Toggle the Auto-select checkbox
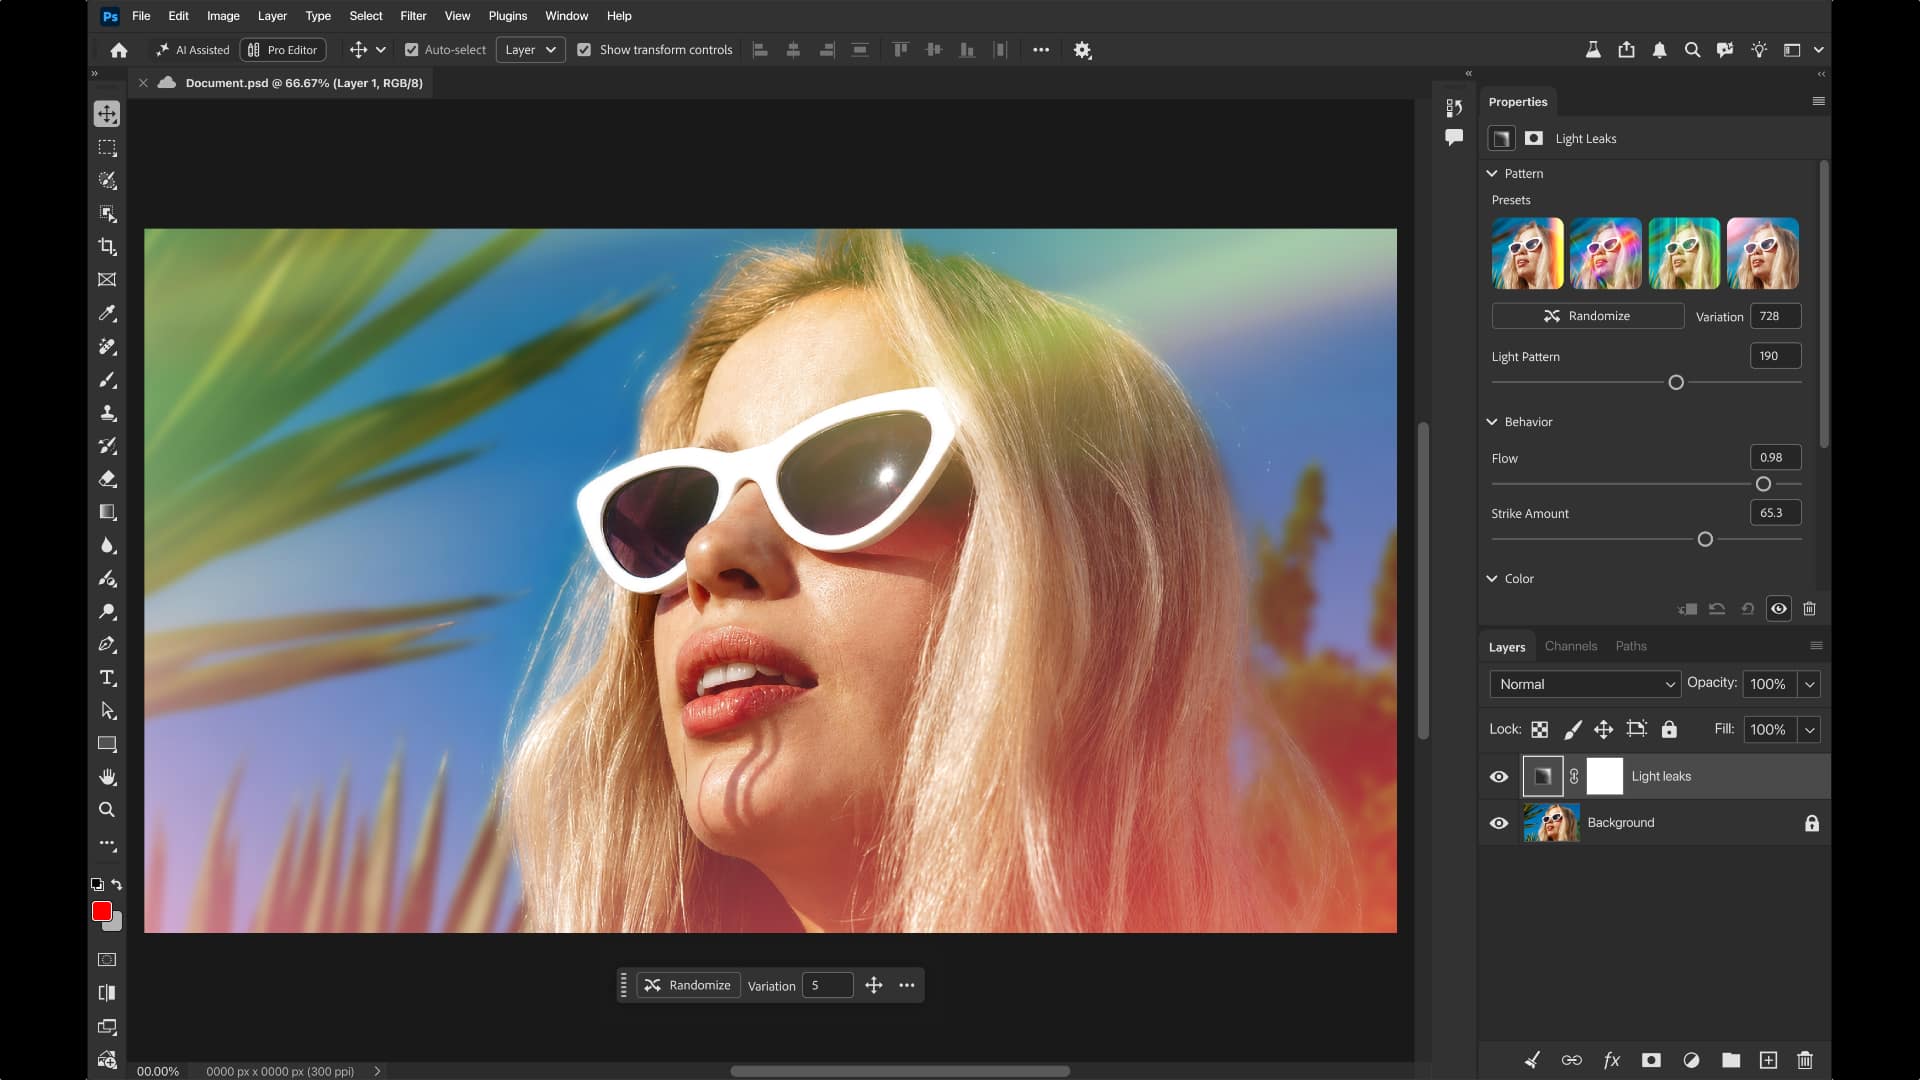Image resolution: width=1920 pixels, height=1080 pixels. [x=411, y=50]
